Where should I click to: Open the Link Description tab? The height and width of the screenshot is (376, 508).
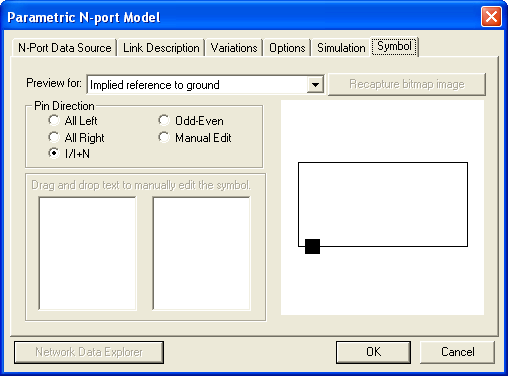tap(161, 48)
